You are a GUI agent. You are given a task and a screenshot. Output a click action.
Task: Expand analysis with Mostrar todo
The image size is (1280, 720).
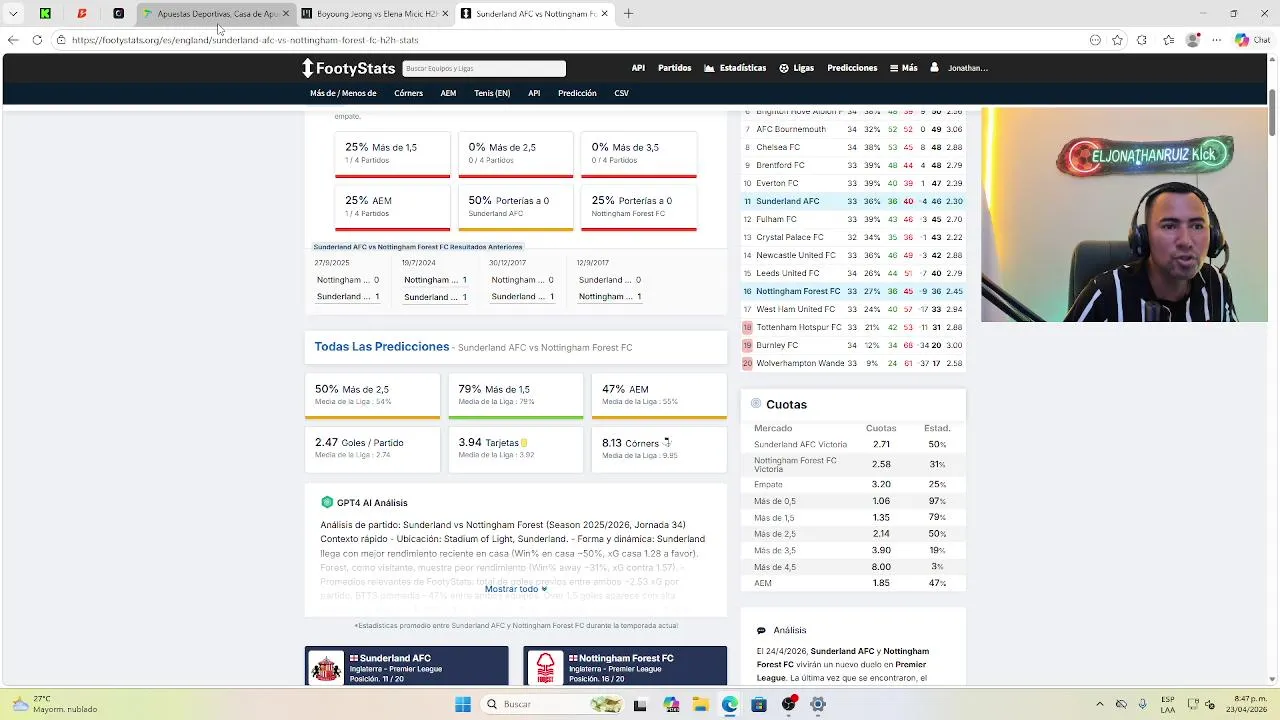pyautogui.click(x=515, y=589)
